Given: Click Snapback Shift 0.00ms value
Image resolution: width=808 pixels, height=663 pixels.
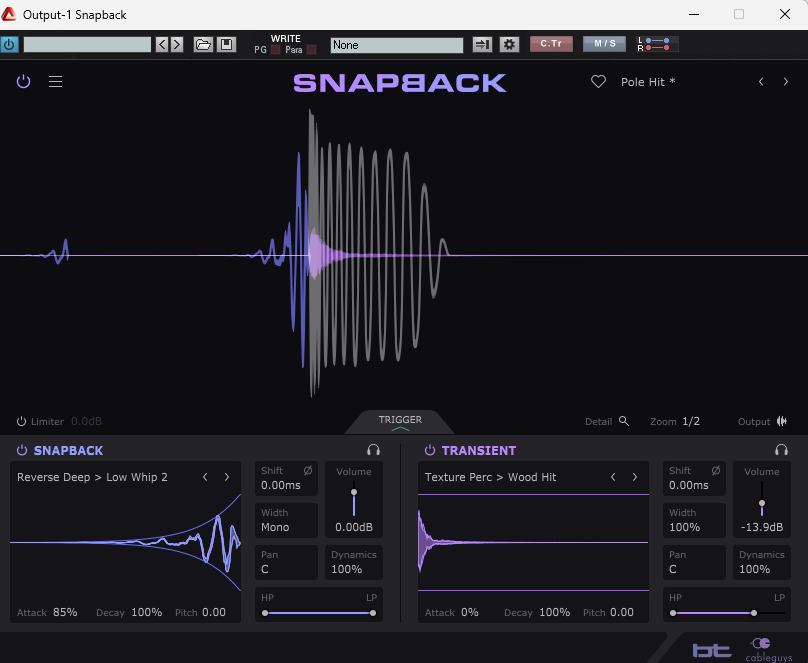Looking at the screenshot, I should [x=281, y=485].
